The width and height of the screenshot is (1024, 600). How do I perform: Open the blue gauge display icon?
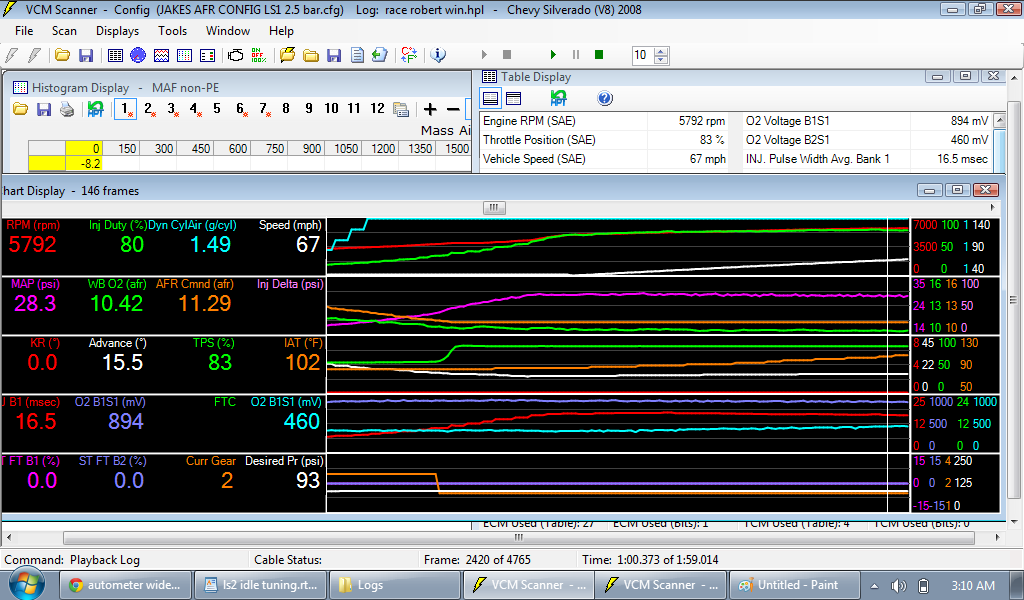click(138, 55)
